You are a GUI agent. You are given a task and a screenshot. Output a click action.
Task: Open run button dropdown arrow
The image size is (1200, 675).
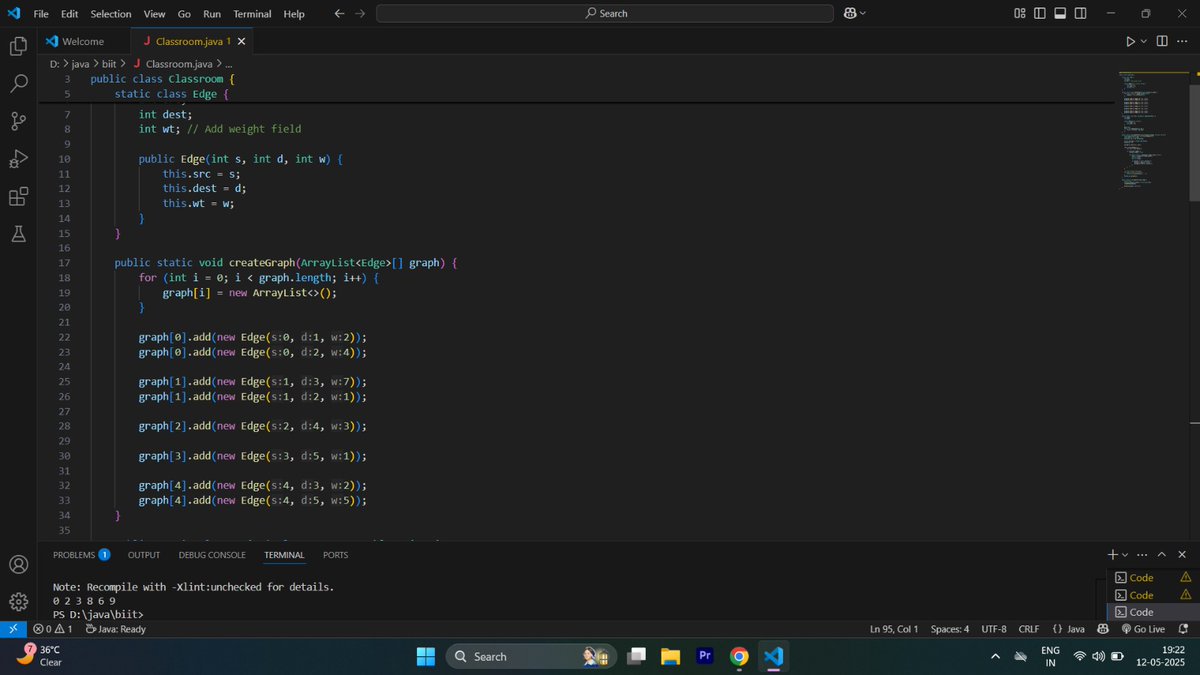(1144, 41)
